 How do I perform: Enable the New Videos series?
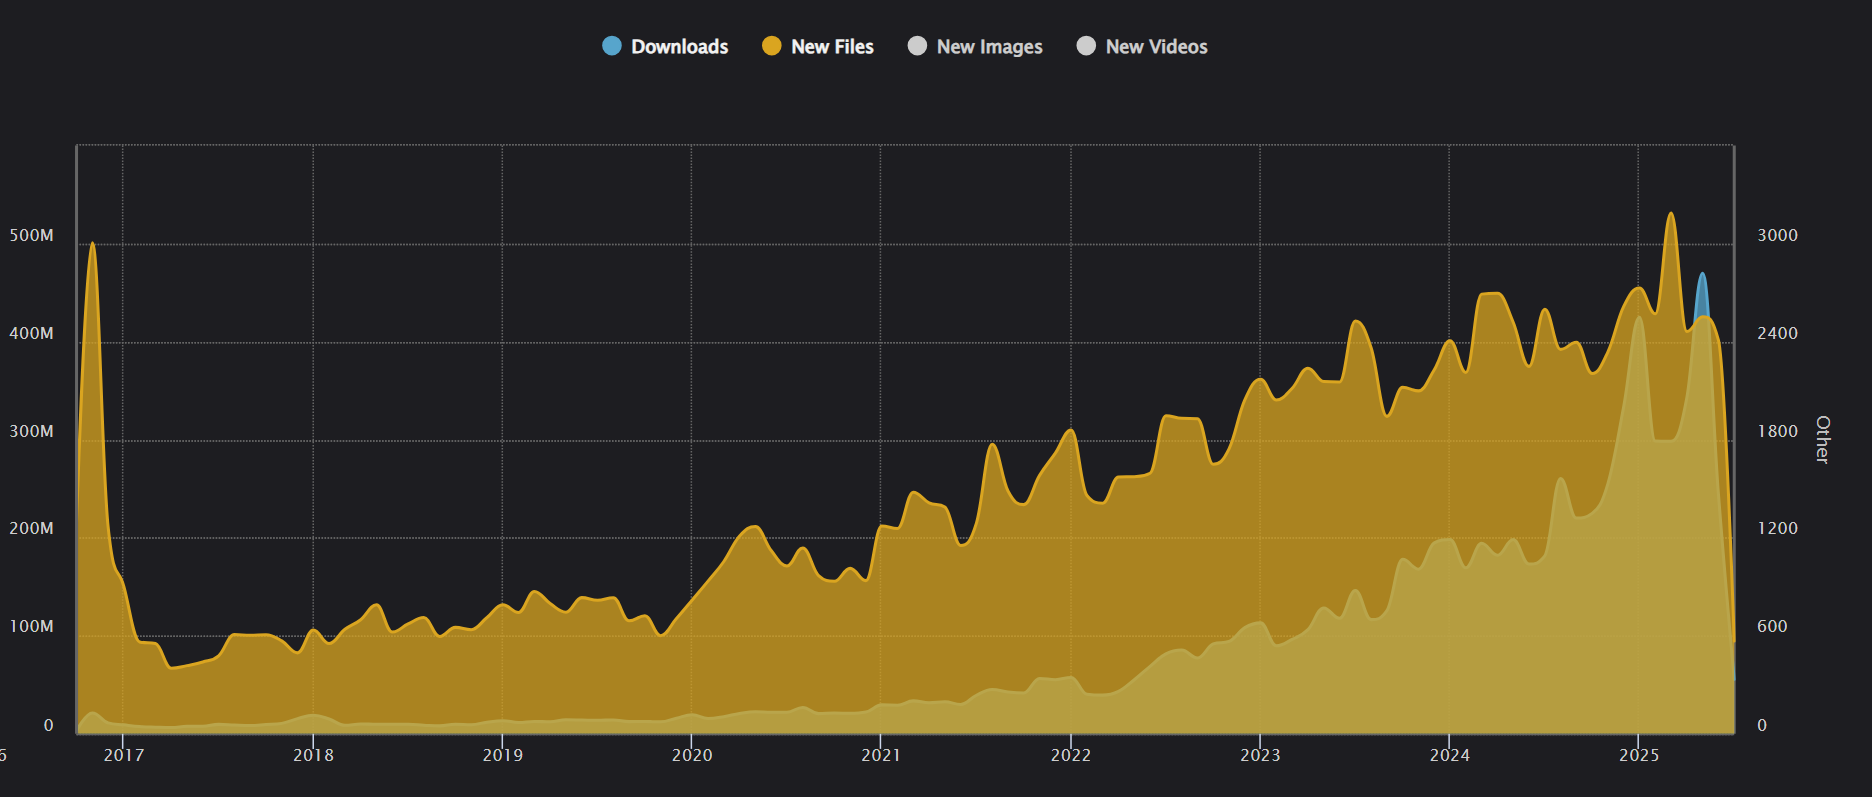pyautogui.click(x=1141, y=47)
